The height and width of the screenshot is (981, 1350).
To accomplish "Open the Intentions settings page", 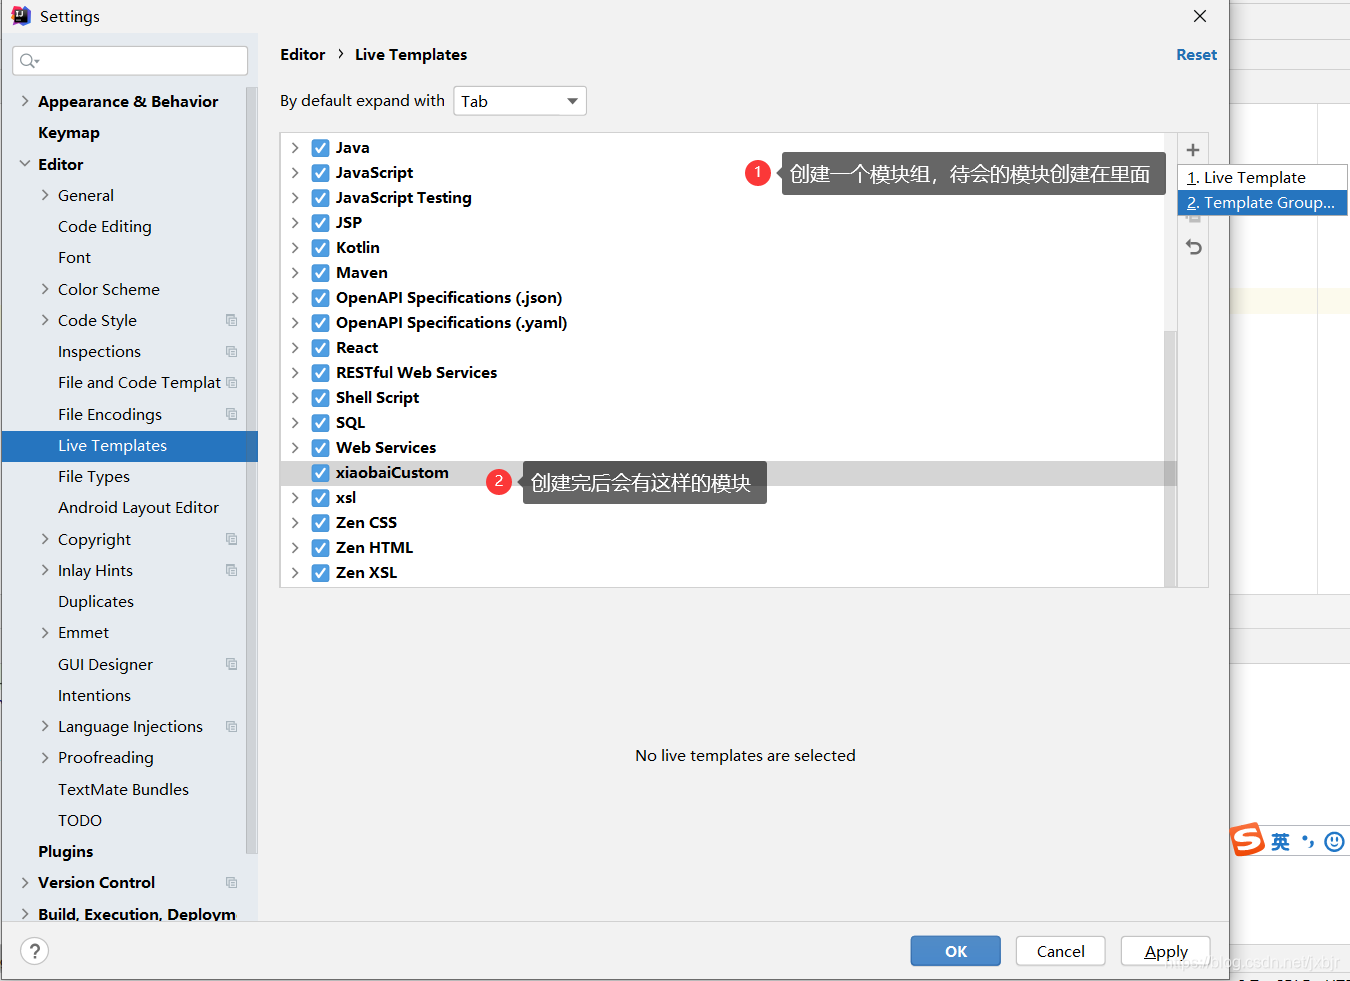I will pos(94,695).
